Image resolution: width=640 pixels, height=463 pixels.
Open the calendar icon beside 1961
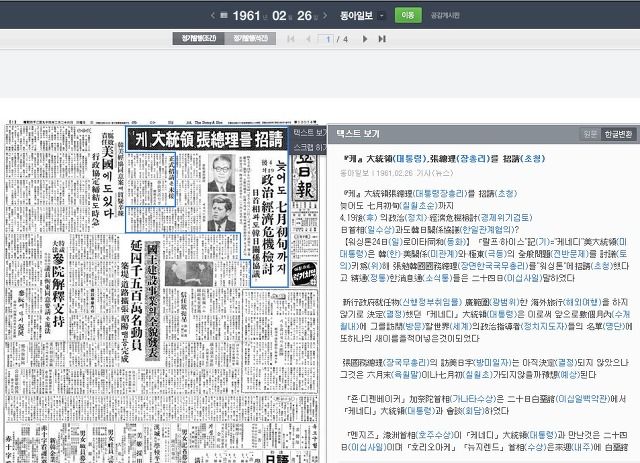coord(224,16)
